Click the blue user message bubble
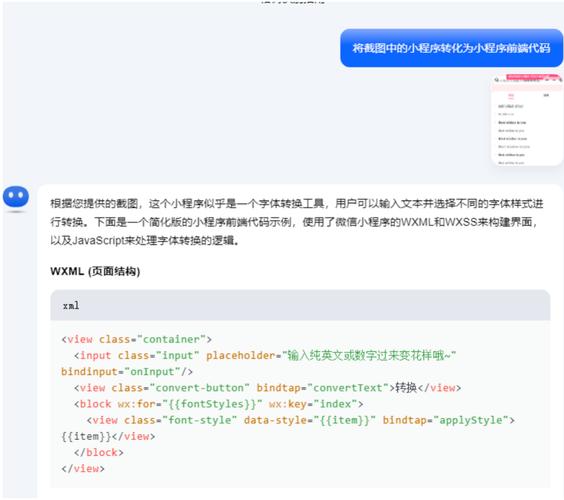564x500 pixels. click(451, 48)
